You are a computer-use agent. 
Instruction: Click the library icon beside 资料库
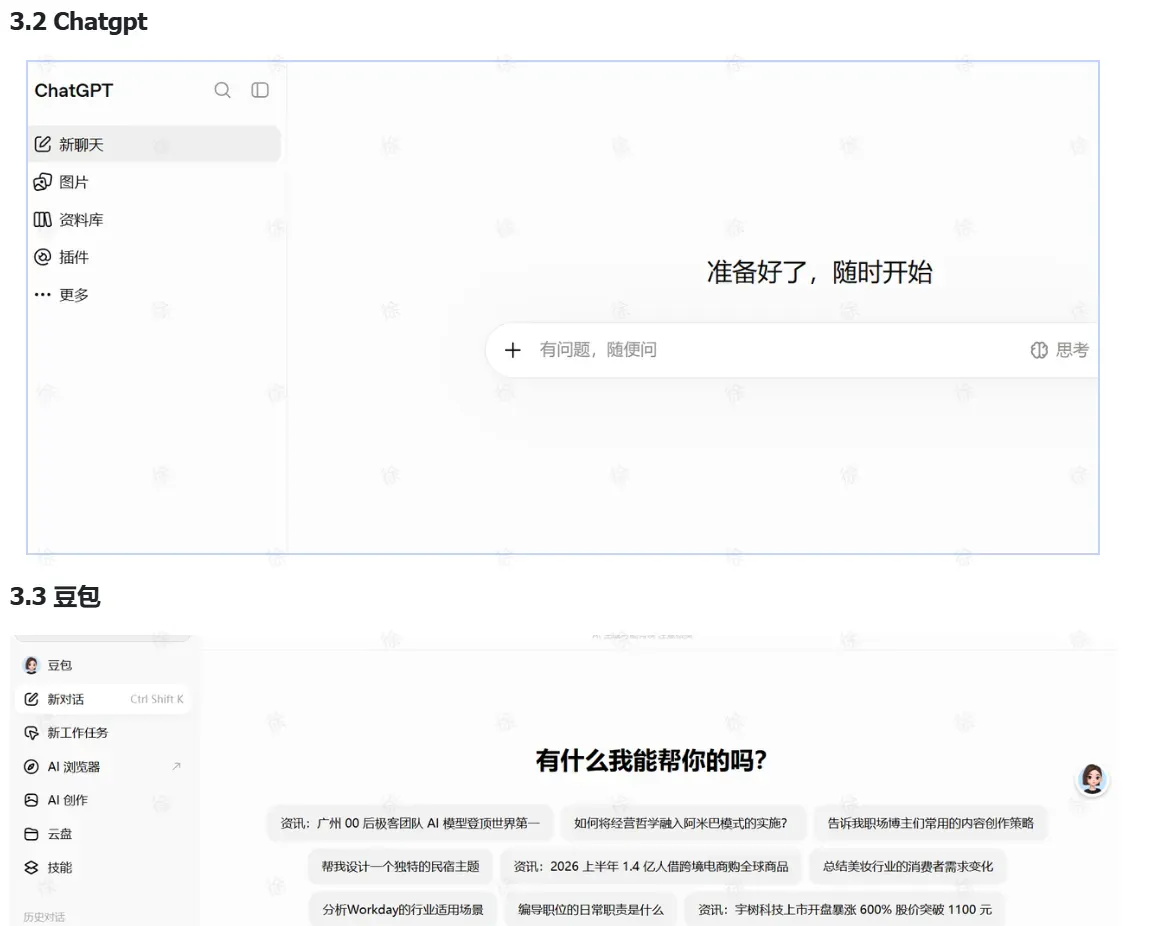[43, 219]
